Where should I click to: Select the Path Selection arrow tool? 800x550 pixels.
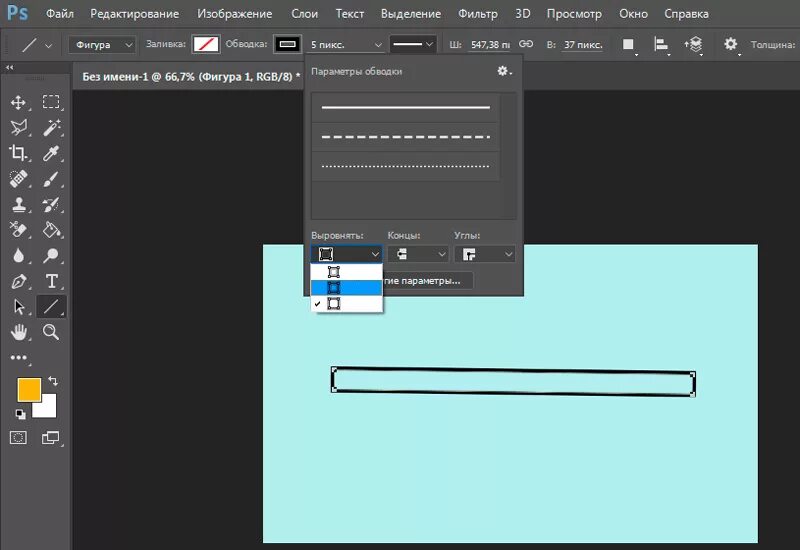[18, 307]
